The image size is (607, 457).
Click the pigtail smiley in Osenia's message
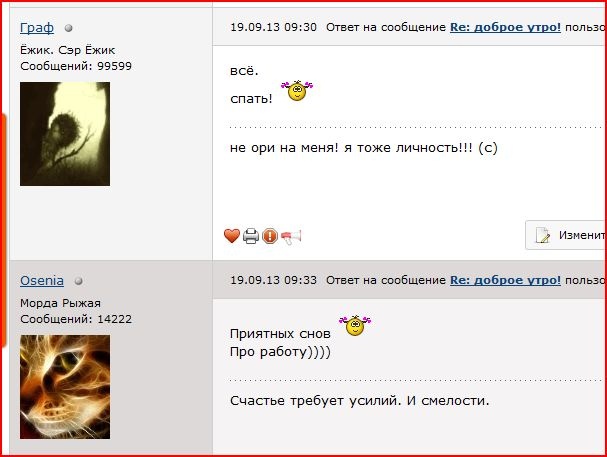point(355,325)
